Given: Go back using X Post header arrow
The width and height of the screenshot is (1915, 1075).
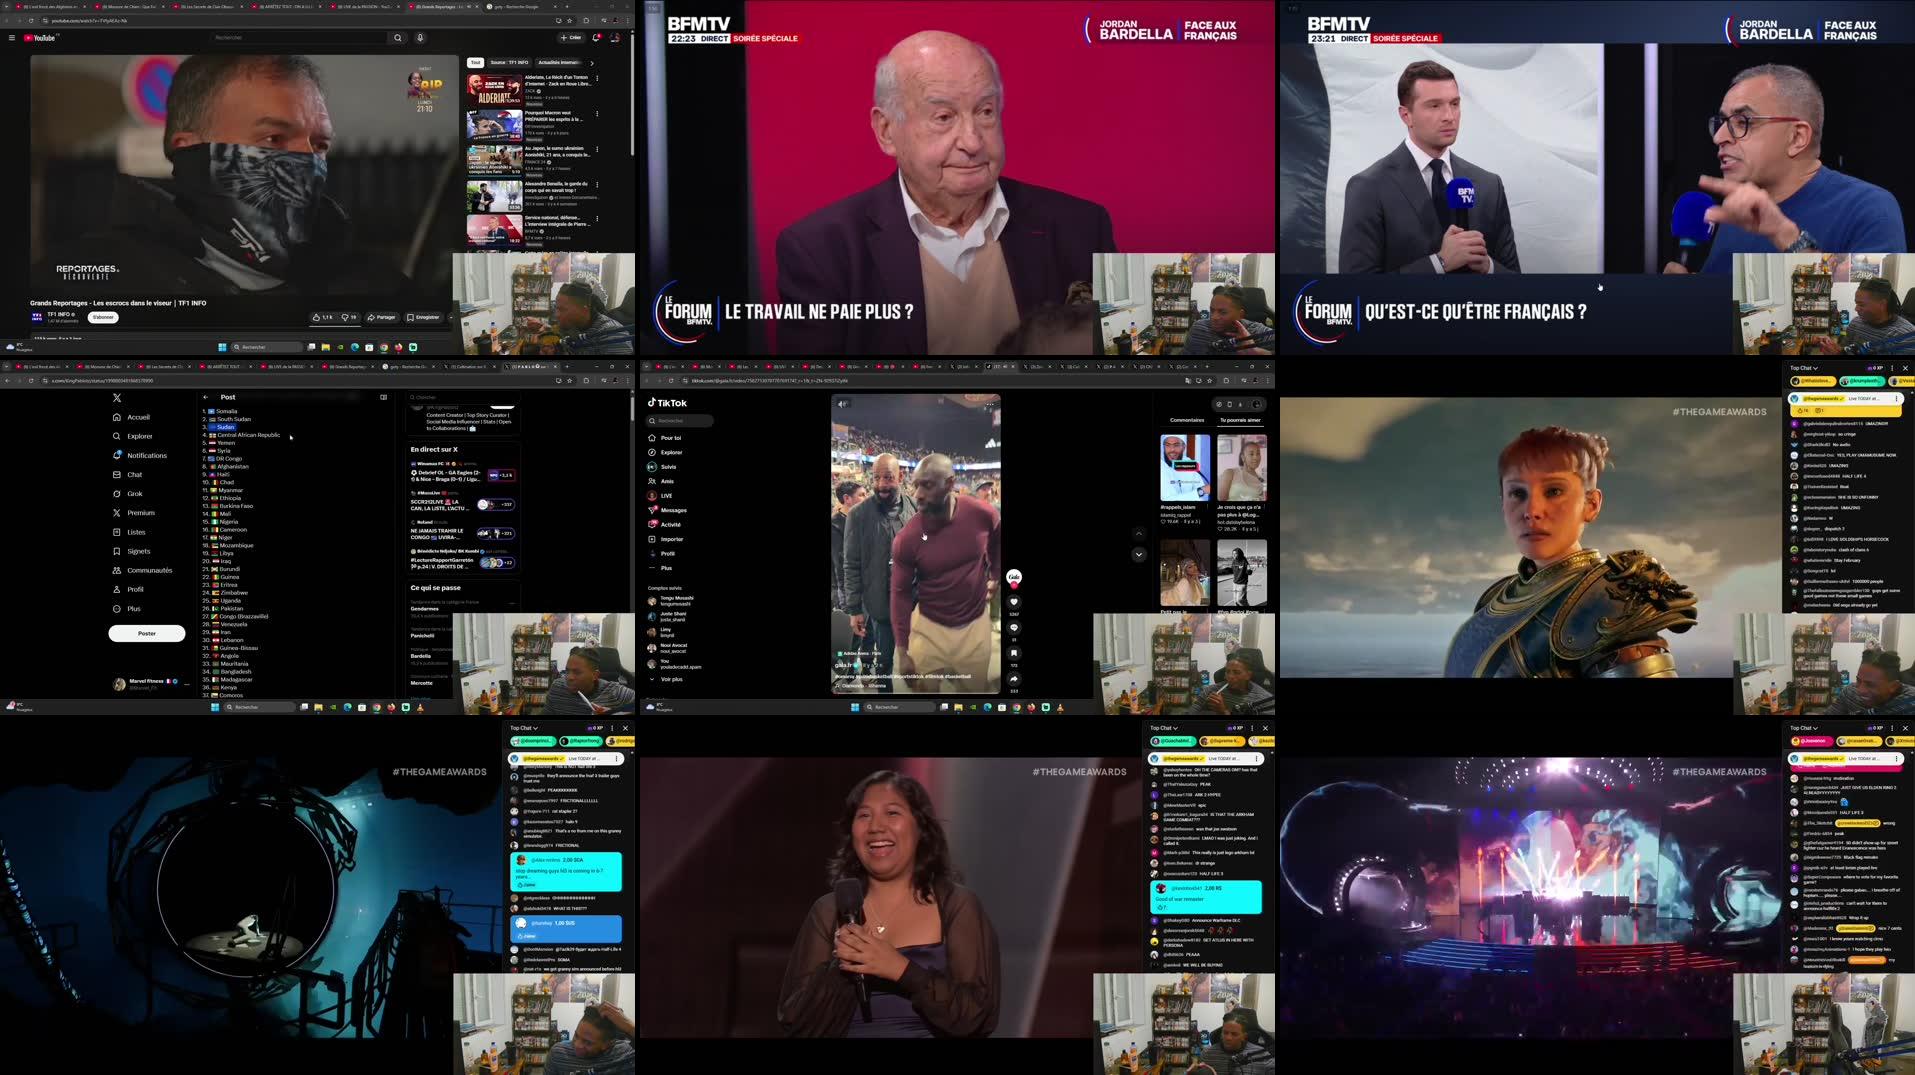Looking at the screenshot, I should click(x=206, y=397).
